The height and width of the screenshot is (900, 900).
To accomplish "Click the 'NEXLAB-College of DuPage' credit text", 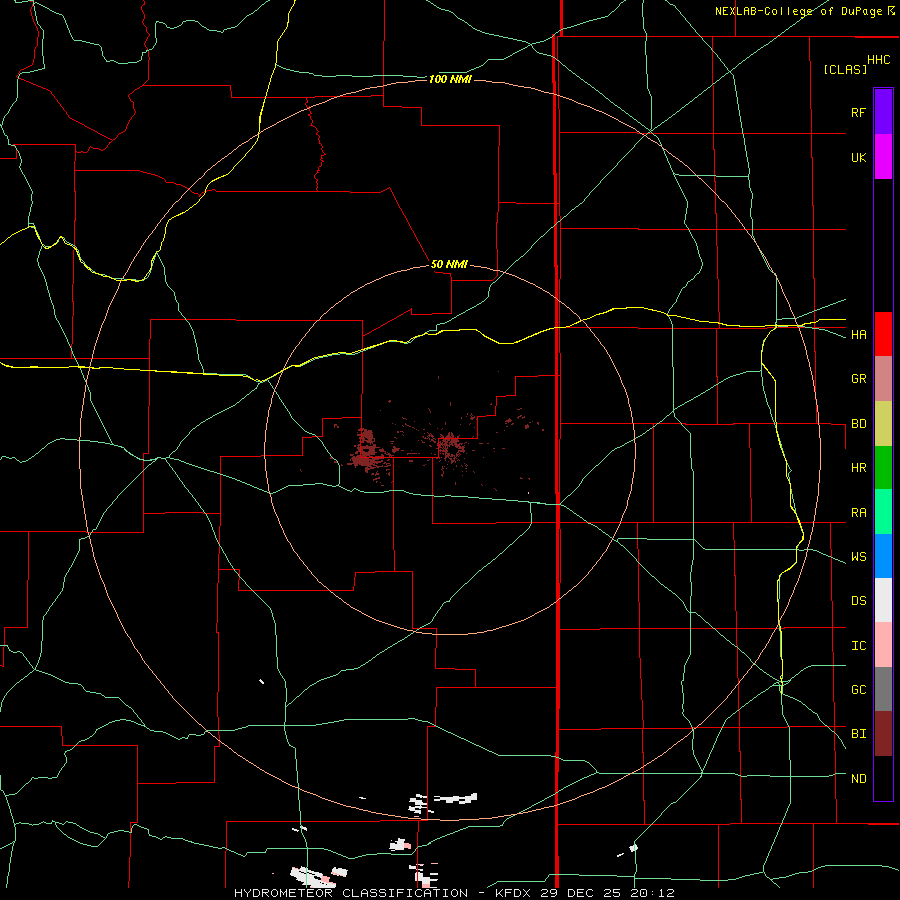I will coord(798,11).
